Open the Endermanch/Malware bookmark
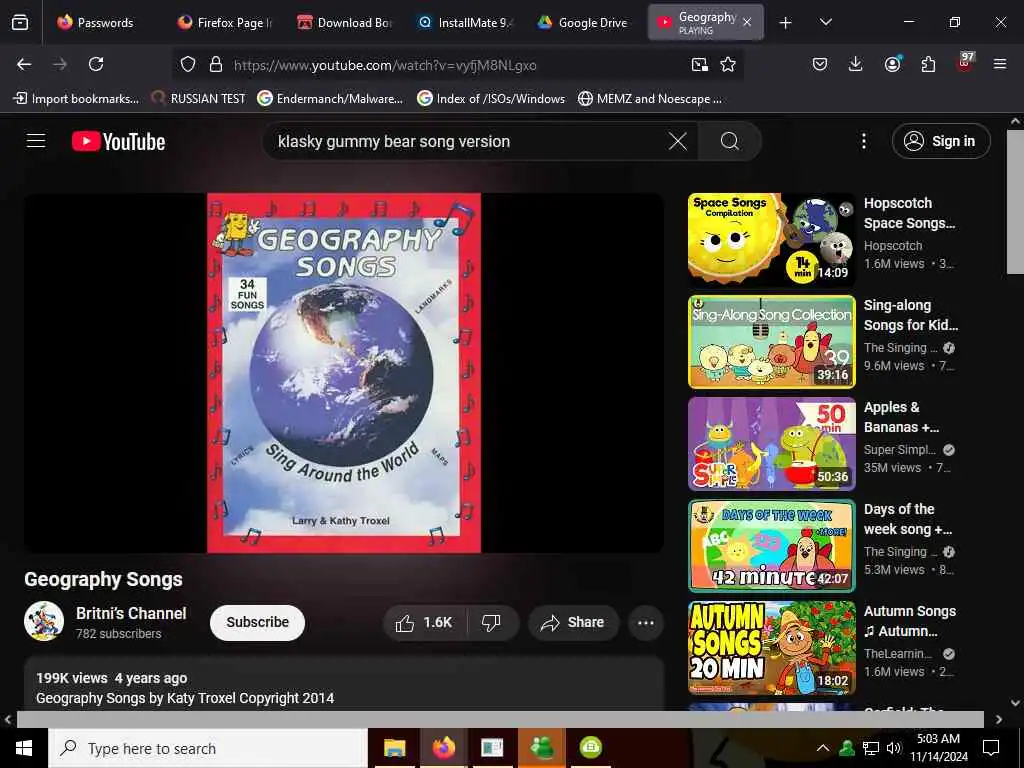Screen dimensions: 1024x768 (x=330, y=99)
